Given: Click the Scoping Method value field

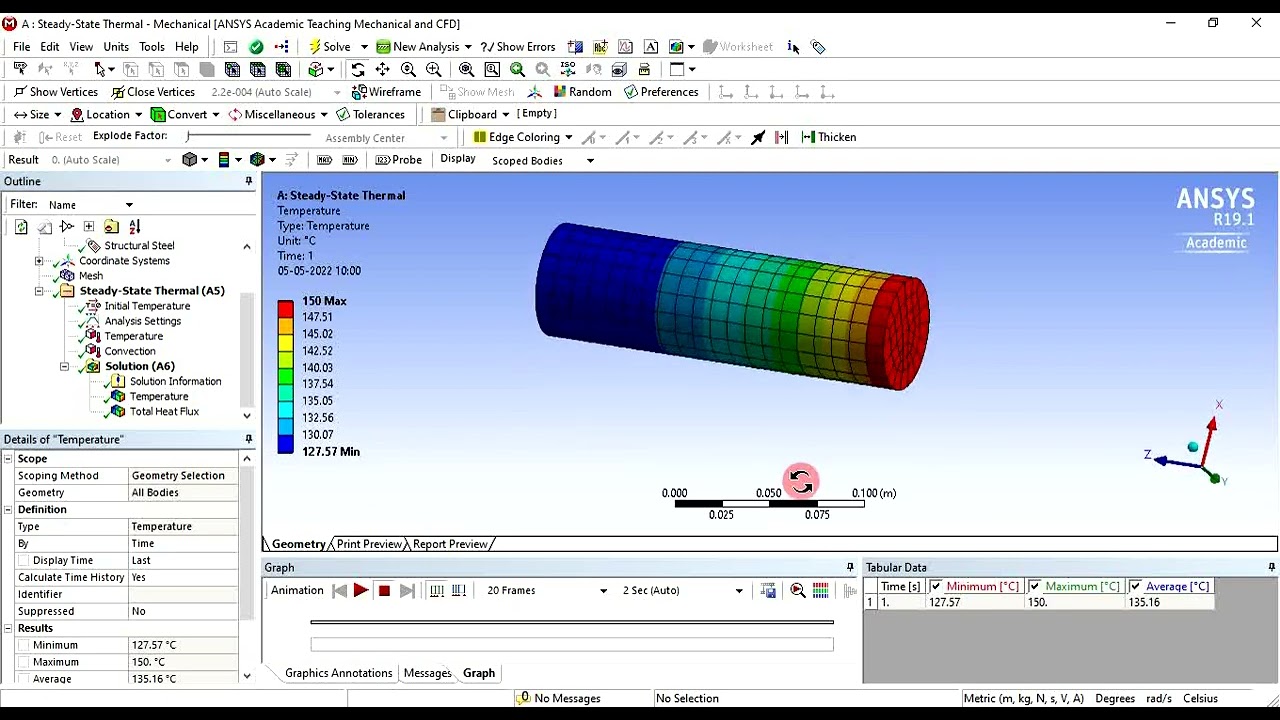Looking at the screenshot, I should [x=184, y=476].
